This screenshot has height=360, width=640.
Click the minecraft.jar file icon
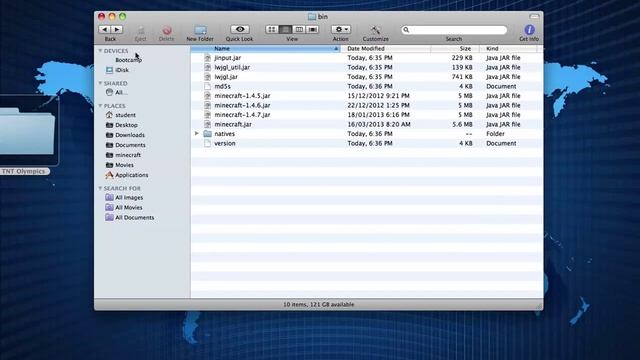(x=207, y=124)
